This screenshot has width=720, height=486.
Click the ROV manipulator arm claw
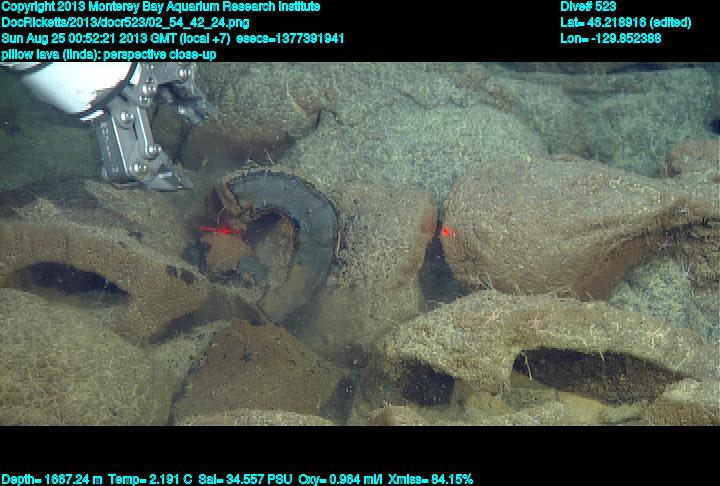[x=142, y=124]
